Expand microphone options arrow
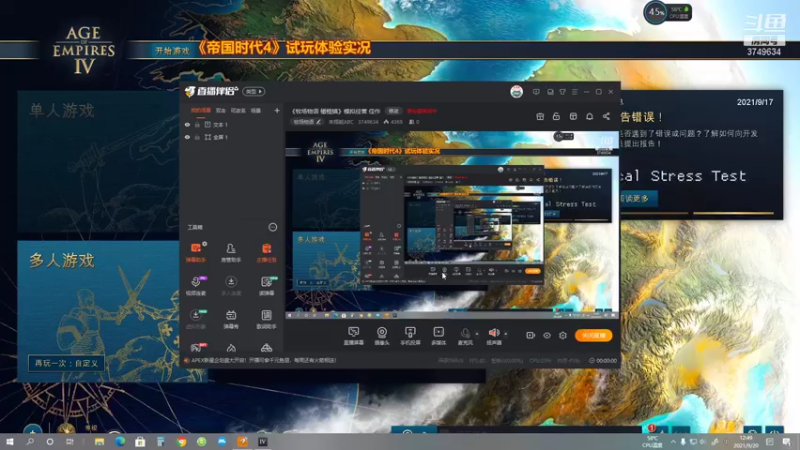Viewport: 800px width, 450px height. pyautogui.click(x=477, y=334)
